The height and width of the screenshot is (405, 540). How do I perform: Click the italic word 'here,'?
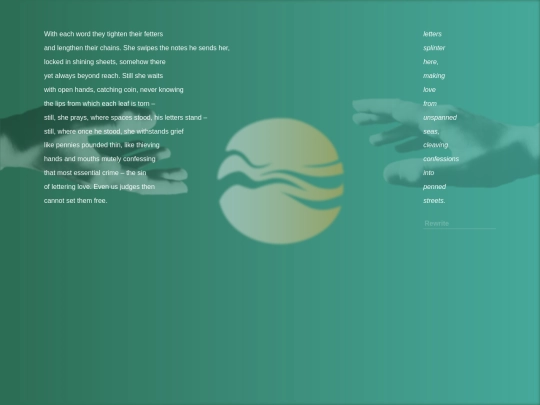pyautogui.click(x=430, y=62)
